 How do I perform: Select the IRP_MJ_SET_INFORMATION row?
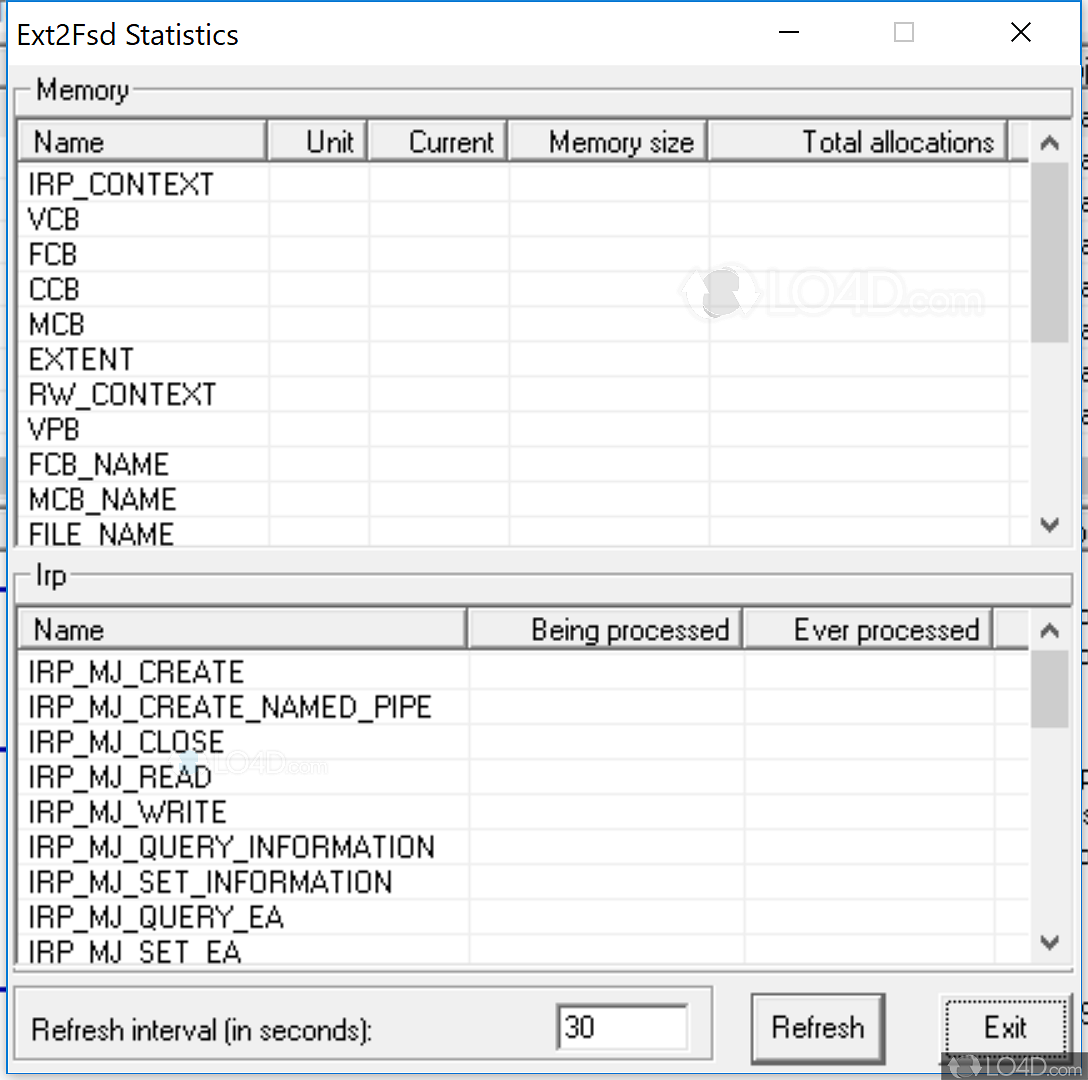[x=524, y=882]
